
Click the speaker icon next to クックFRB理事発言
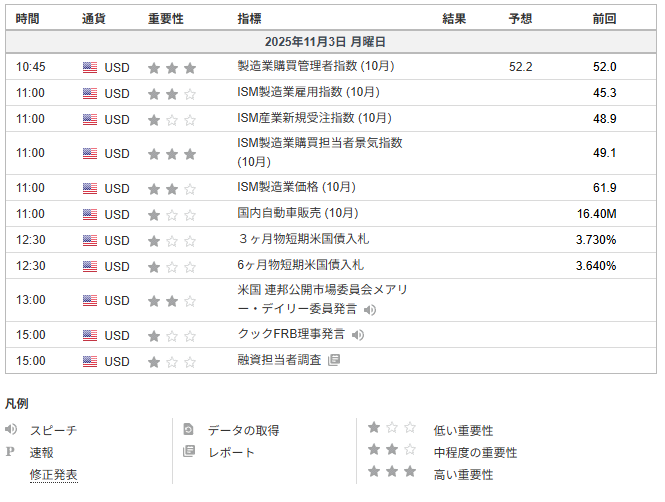(x=358, y=335)
